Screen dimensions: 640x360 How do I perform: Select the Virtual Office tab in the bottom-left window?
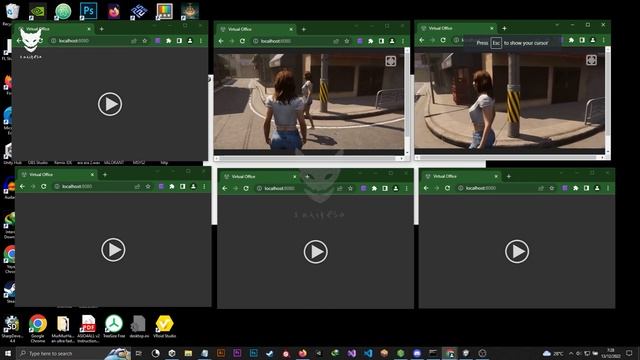coord(57,175)
